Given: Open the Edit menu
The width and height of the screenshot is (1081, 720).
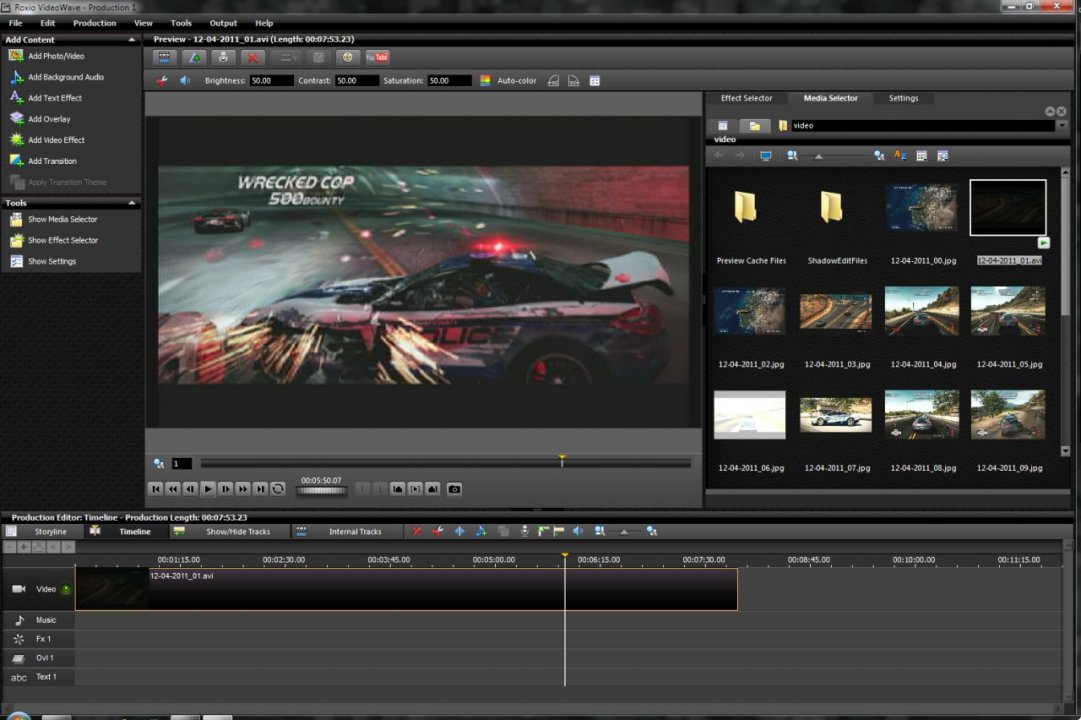Looking at the screenshot, I should coord(48,23).
